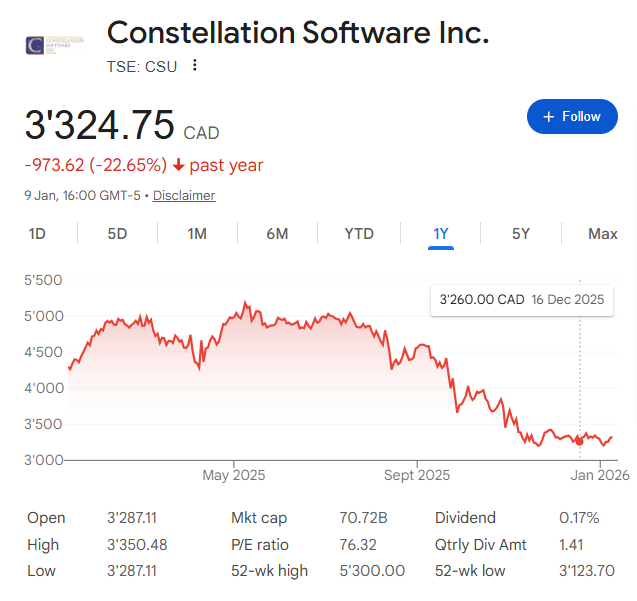
Task: View the 5Y price history
Action: pyautogui.click(x=521, y=234)
